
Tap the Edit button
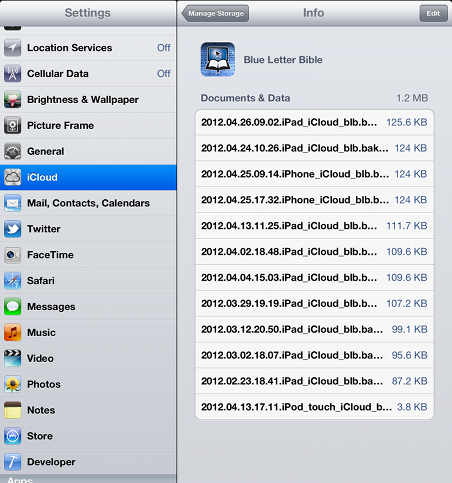[433, 13]
